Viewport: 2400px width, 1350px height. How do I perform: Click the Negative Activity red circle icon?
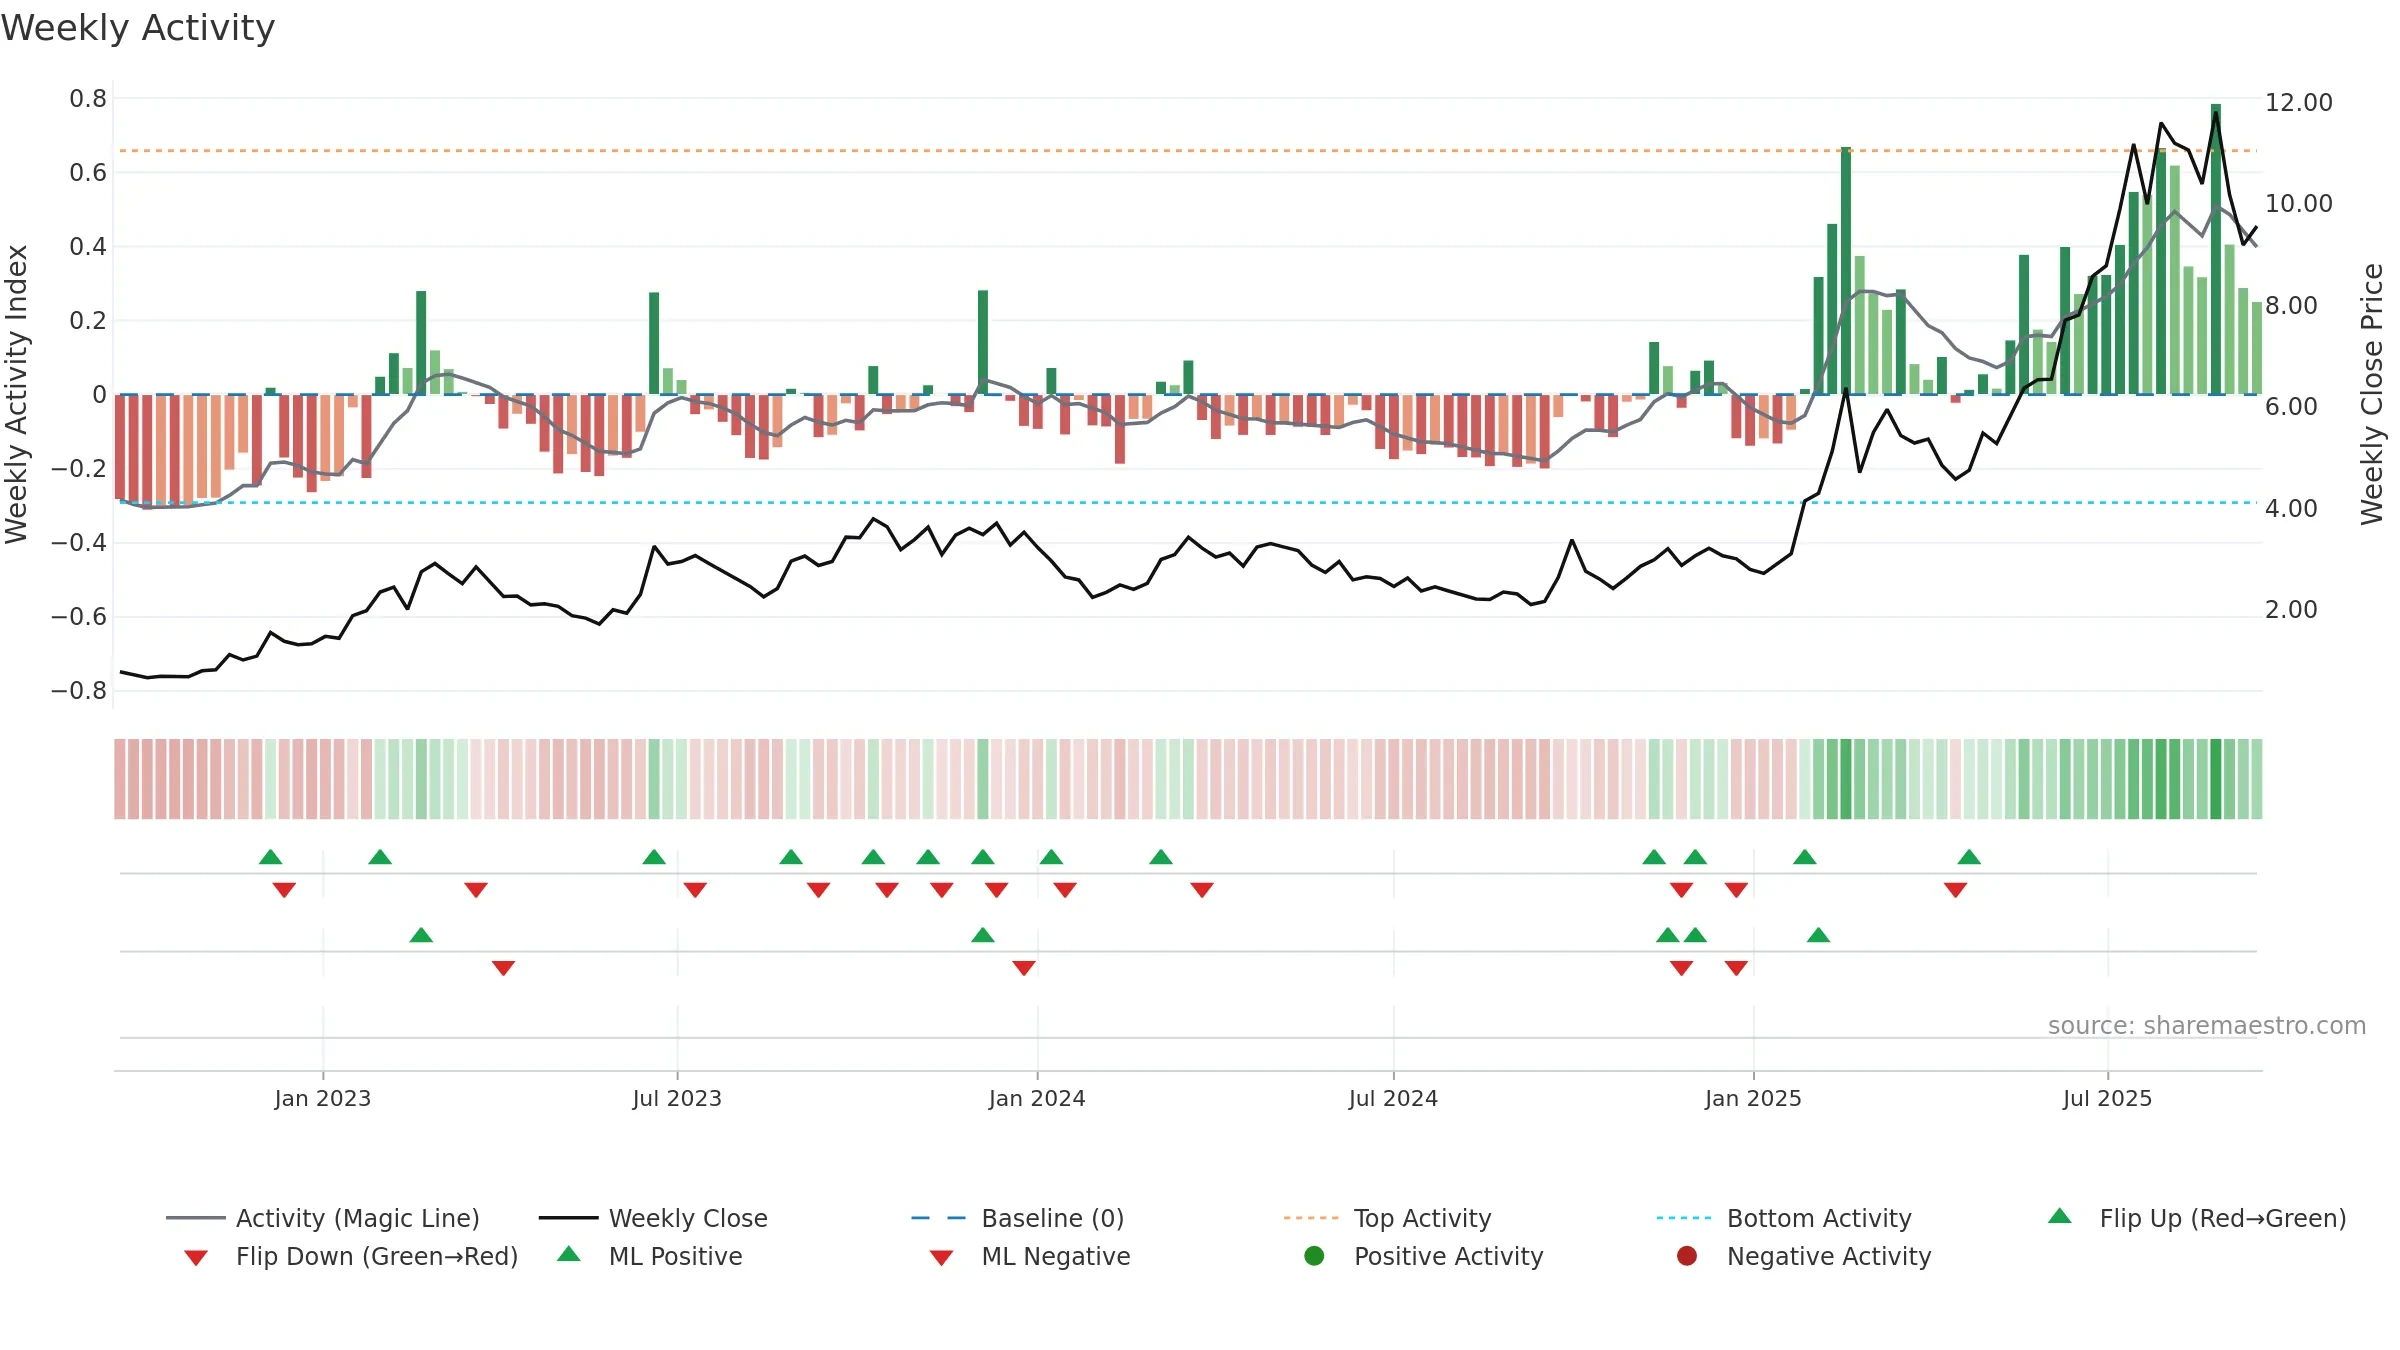[1687, 1256]
